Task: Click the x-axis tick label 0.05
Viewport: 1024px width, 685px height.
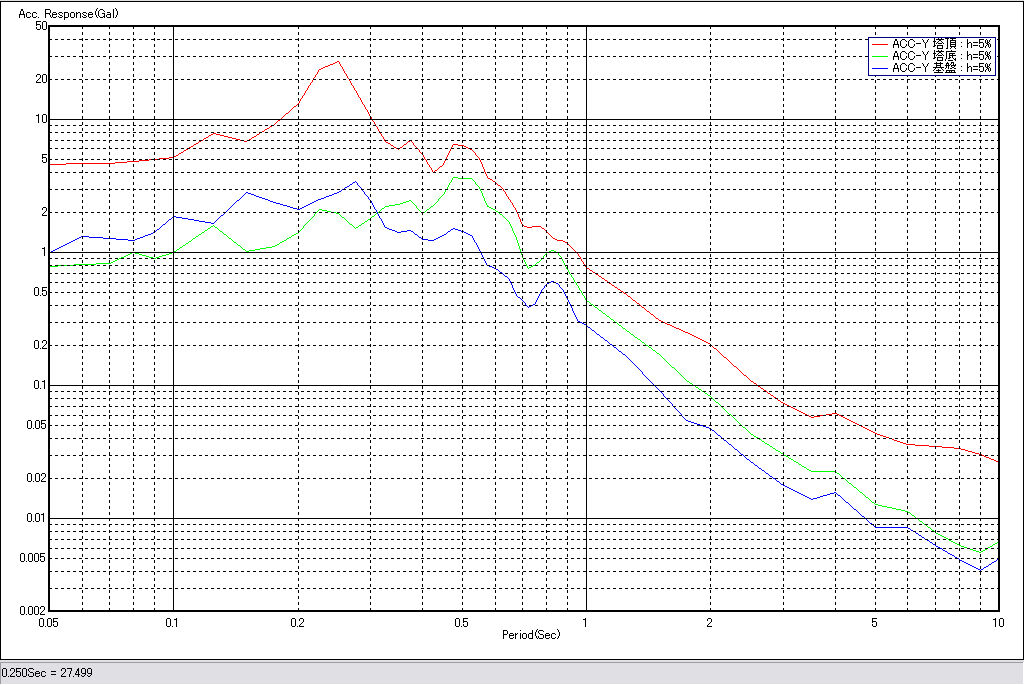Action: coord(48,623)
